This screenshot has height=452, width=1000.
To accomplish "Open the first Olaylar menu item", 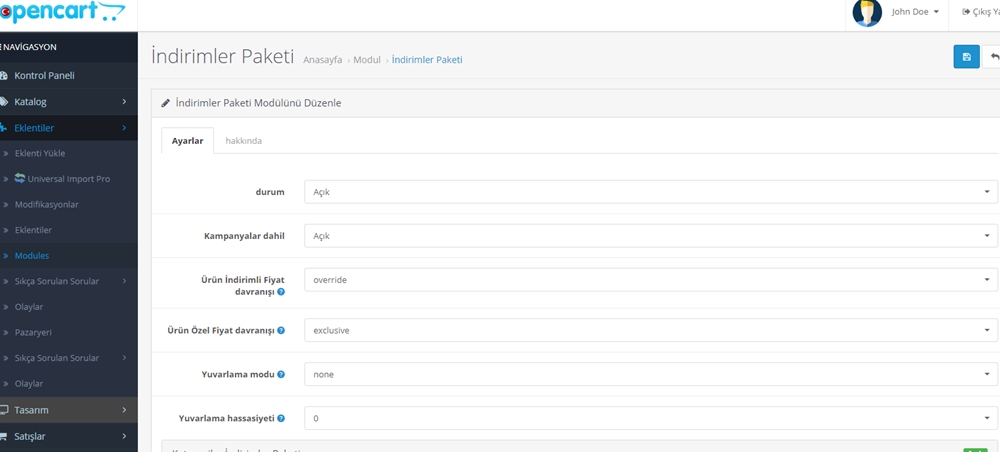I will 69,307.
